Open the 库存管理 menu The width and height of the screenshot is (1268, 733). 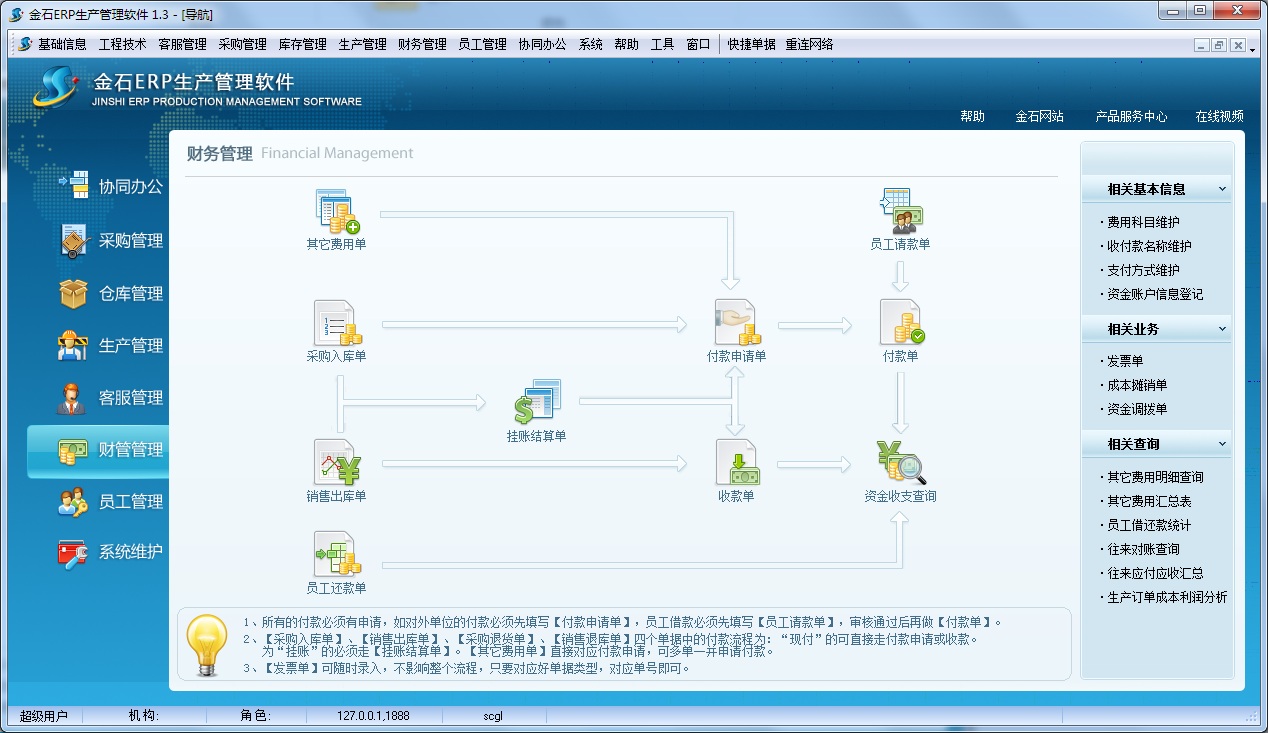[302, 45]
